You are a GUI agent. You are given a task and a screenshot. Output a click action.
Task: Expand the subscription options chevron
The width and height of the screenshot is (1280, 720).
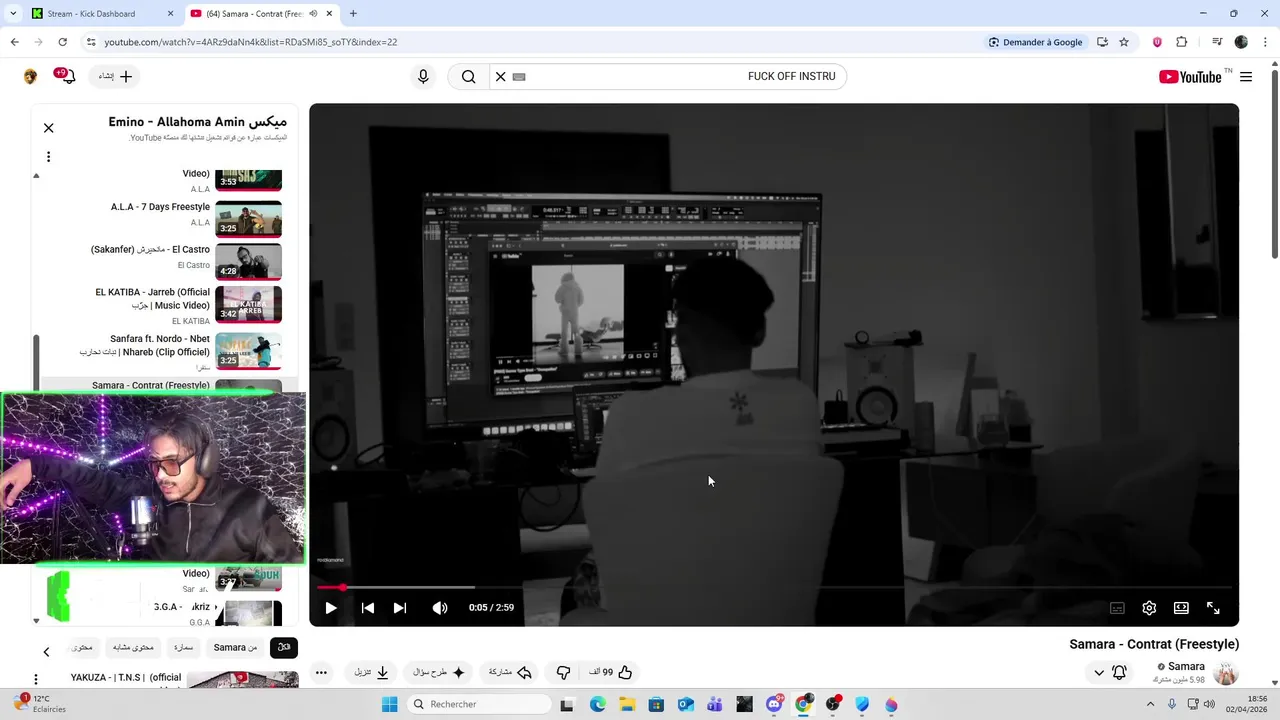(x=1098, y=673)
